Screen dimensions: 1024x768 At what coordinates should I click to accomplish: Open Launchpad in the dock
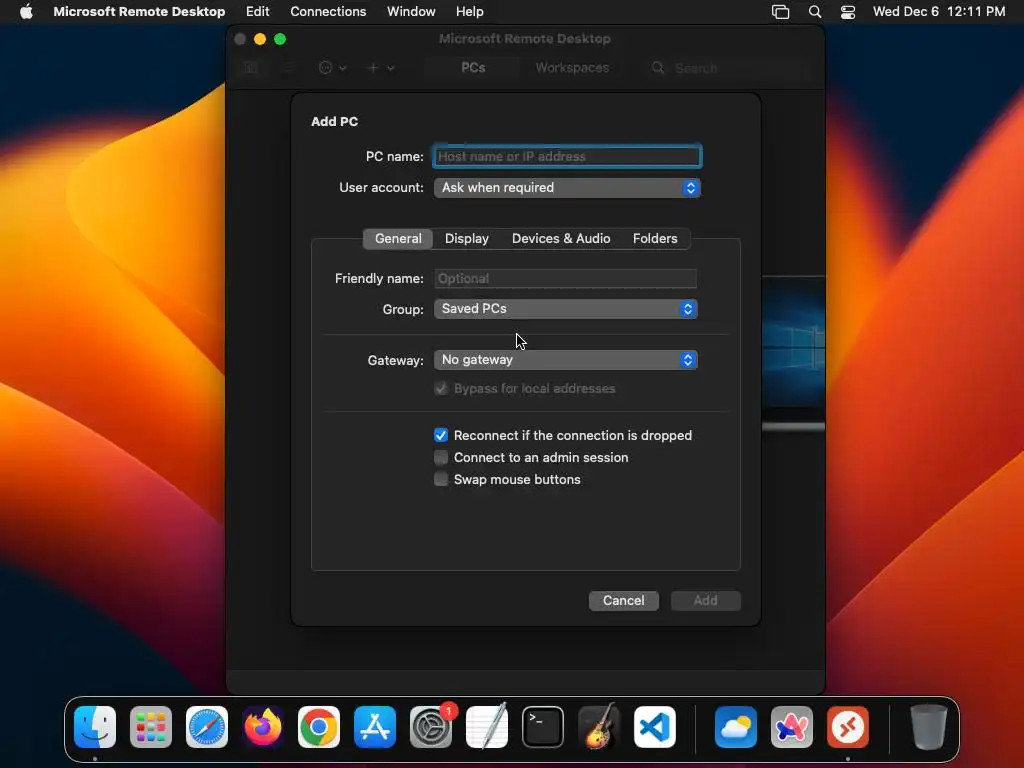(x=151, y=727)
